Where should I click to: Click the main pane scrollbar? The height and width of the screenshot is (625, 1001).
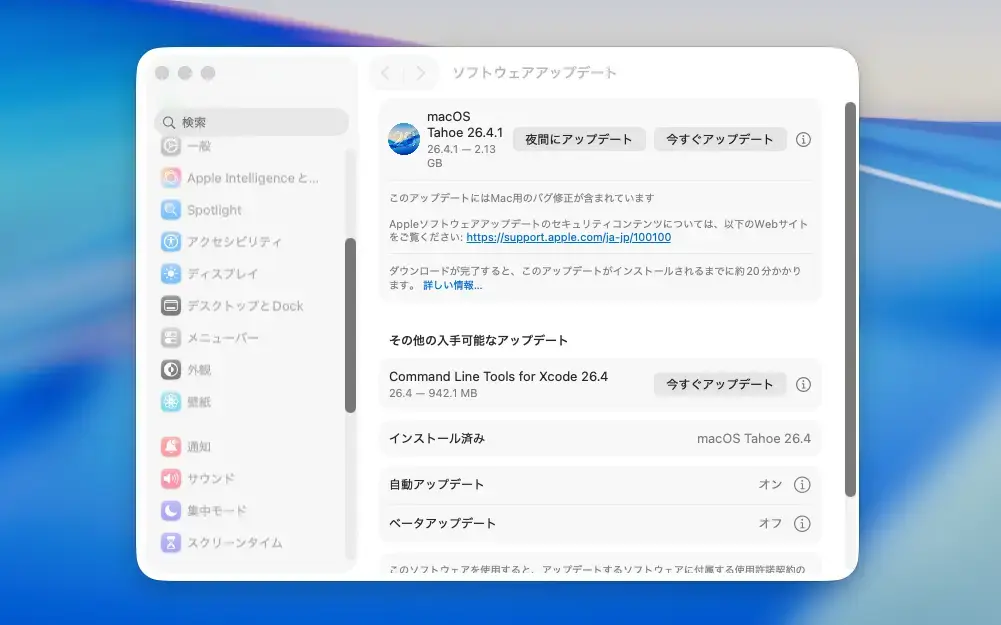850,299
